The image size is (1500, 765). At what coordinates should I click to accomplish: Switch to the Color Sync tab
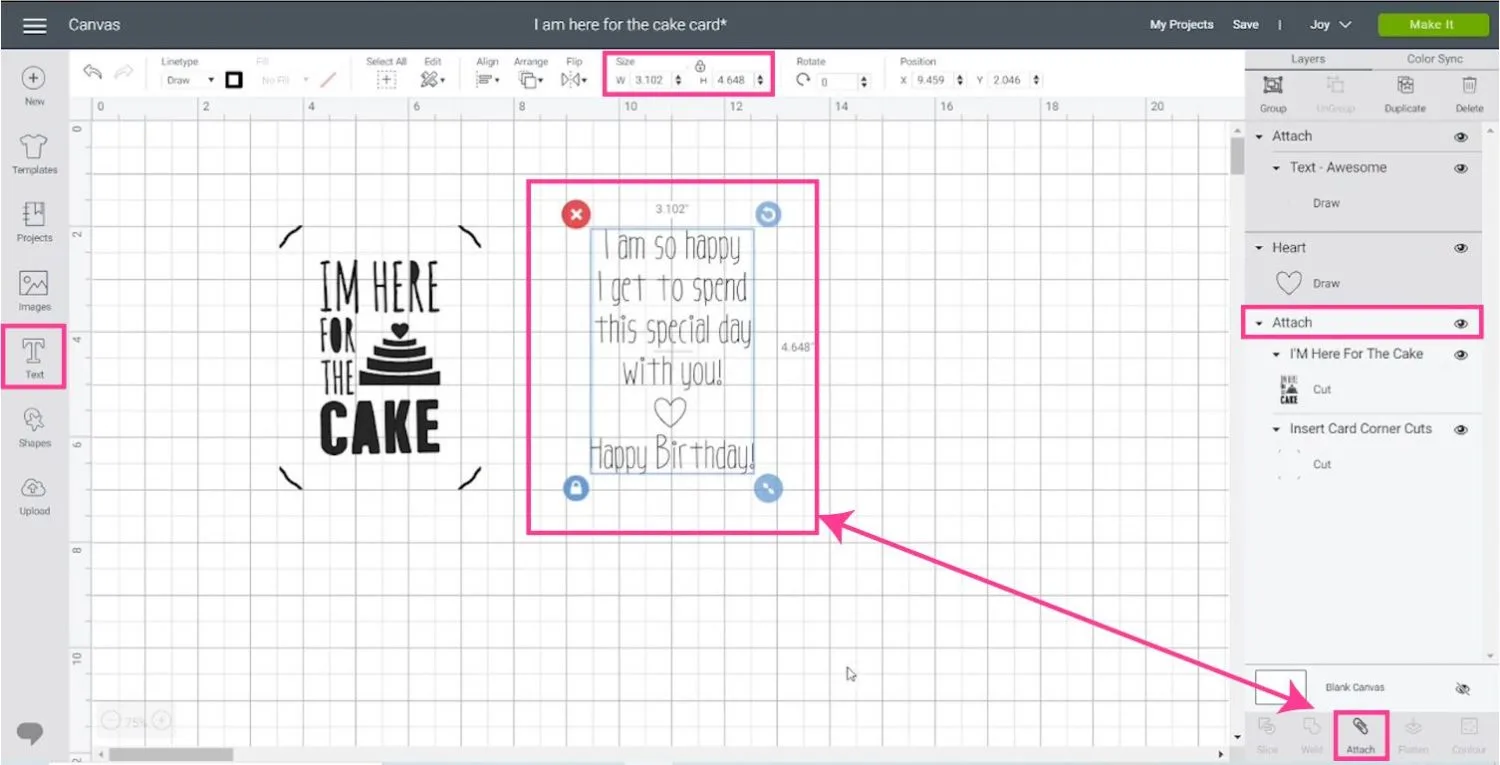pos(1434,59)
